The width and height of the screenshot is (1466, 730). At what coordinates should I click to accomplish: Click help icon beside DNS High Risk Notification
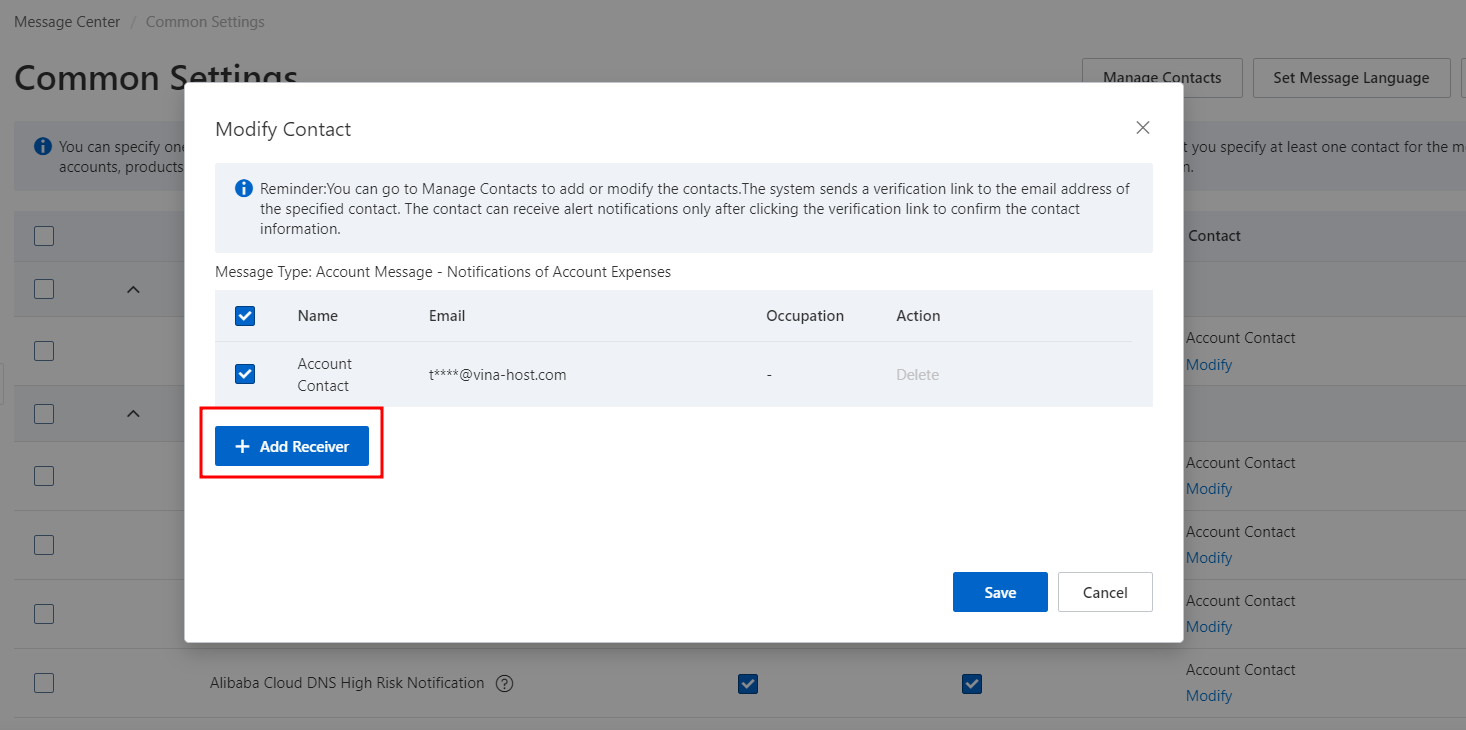coord(505,684)
